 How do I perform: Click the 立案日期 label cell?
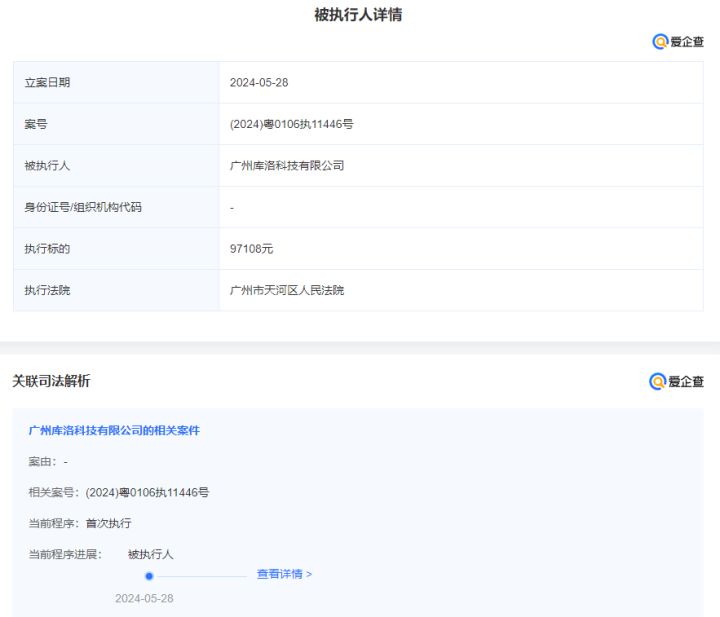pos(47,83)
